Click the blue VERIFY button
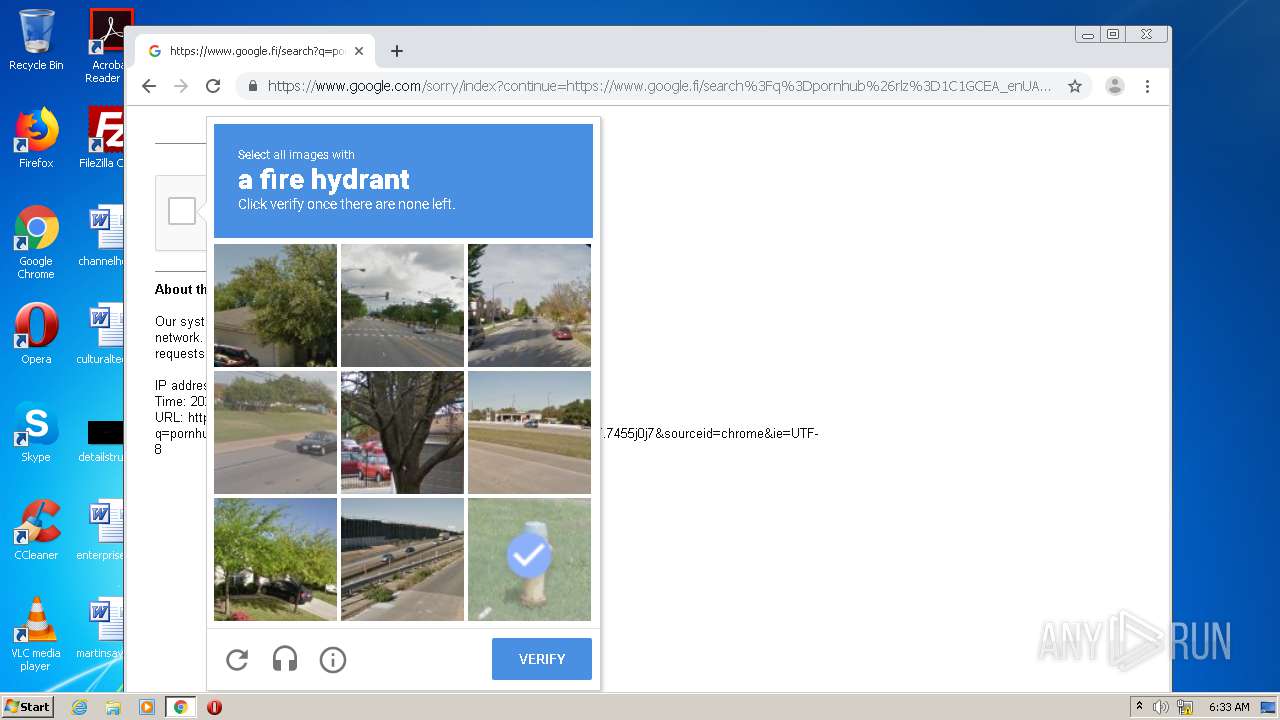 [x=542, y=659]
